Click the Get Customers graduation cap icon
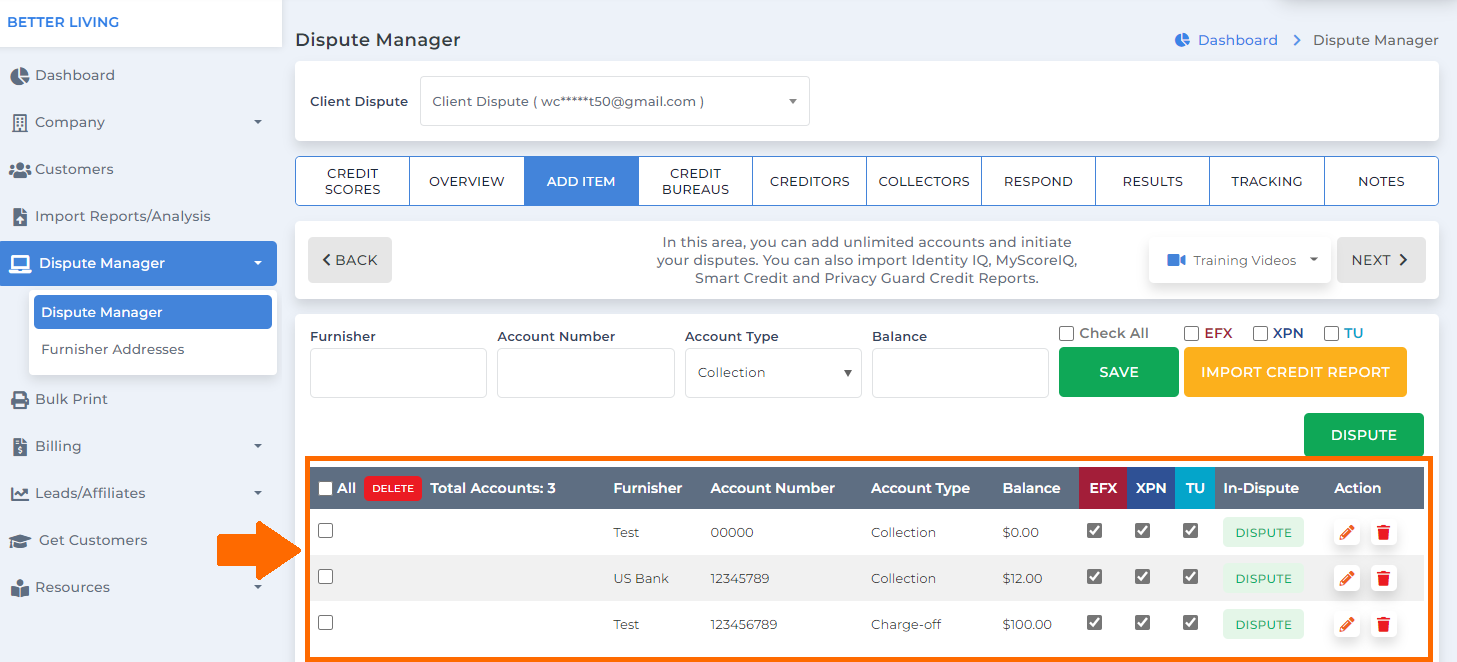The image size is (1457, 662). pos(20,541)
